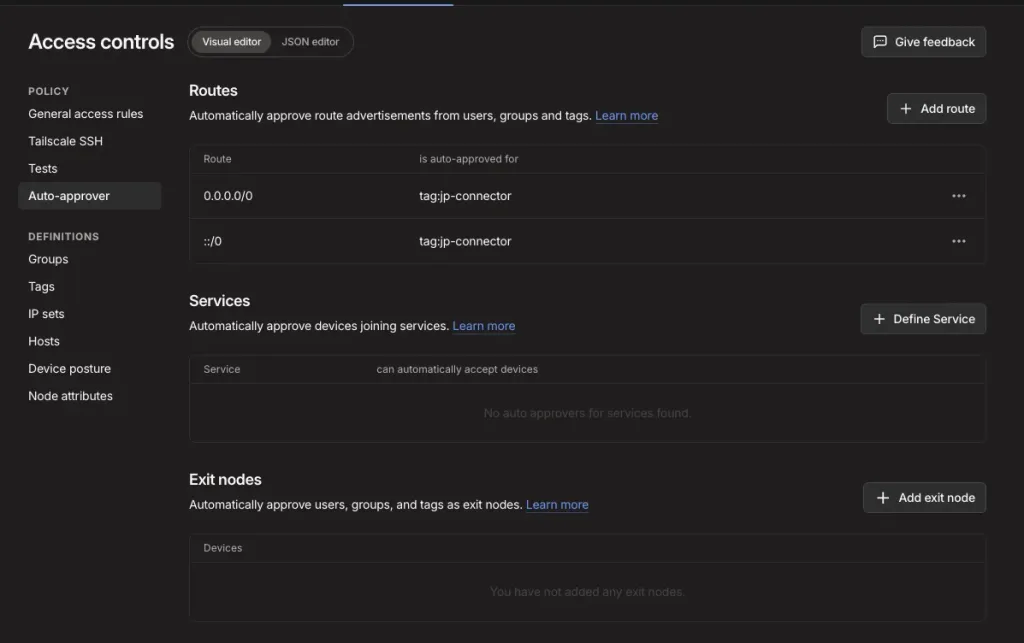The width and height of the screenshot is (1024, 643).
Task: Open menu for the ::/0 route
Action: click(x=958, y=241)
